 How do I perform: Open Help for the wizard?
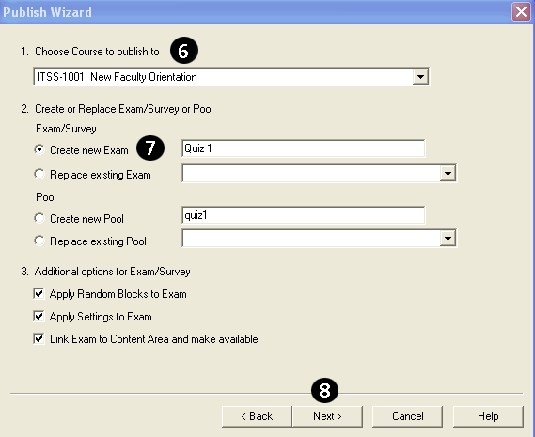point(488,417)
